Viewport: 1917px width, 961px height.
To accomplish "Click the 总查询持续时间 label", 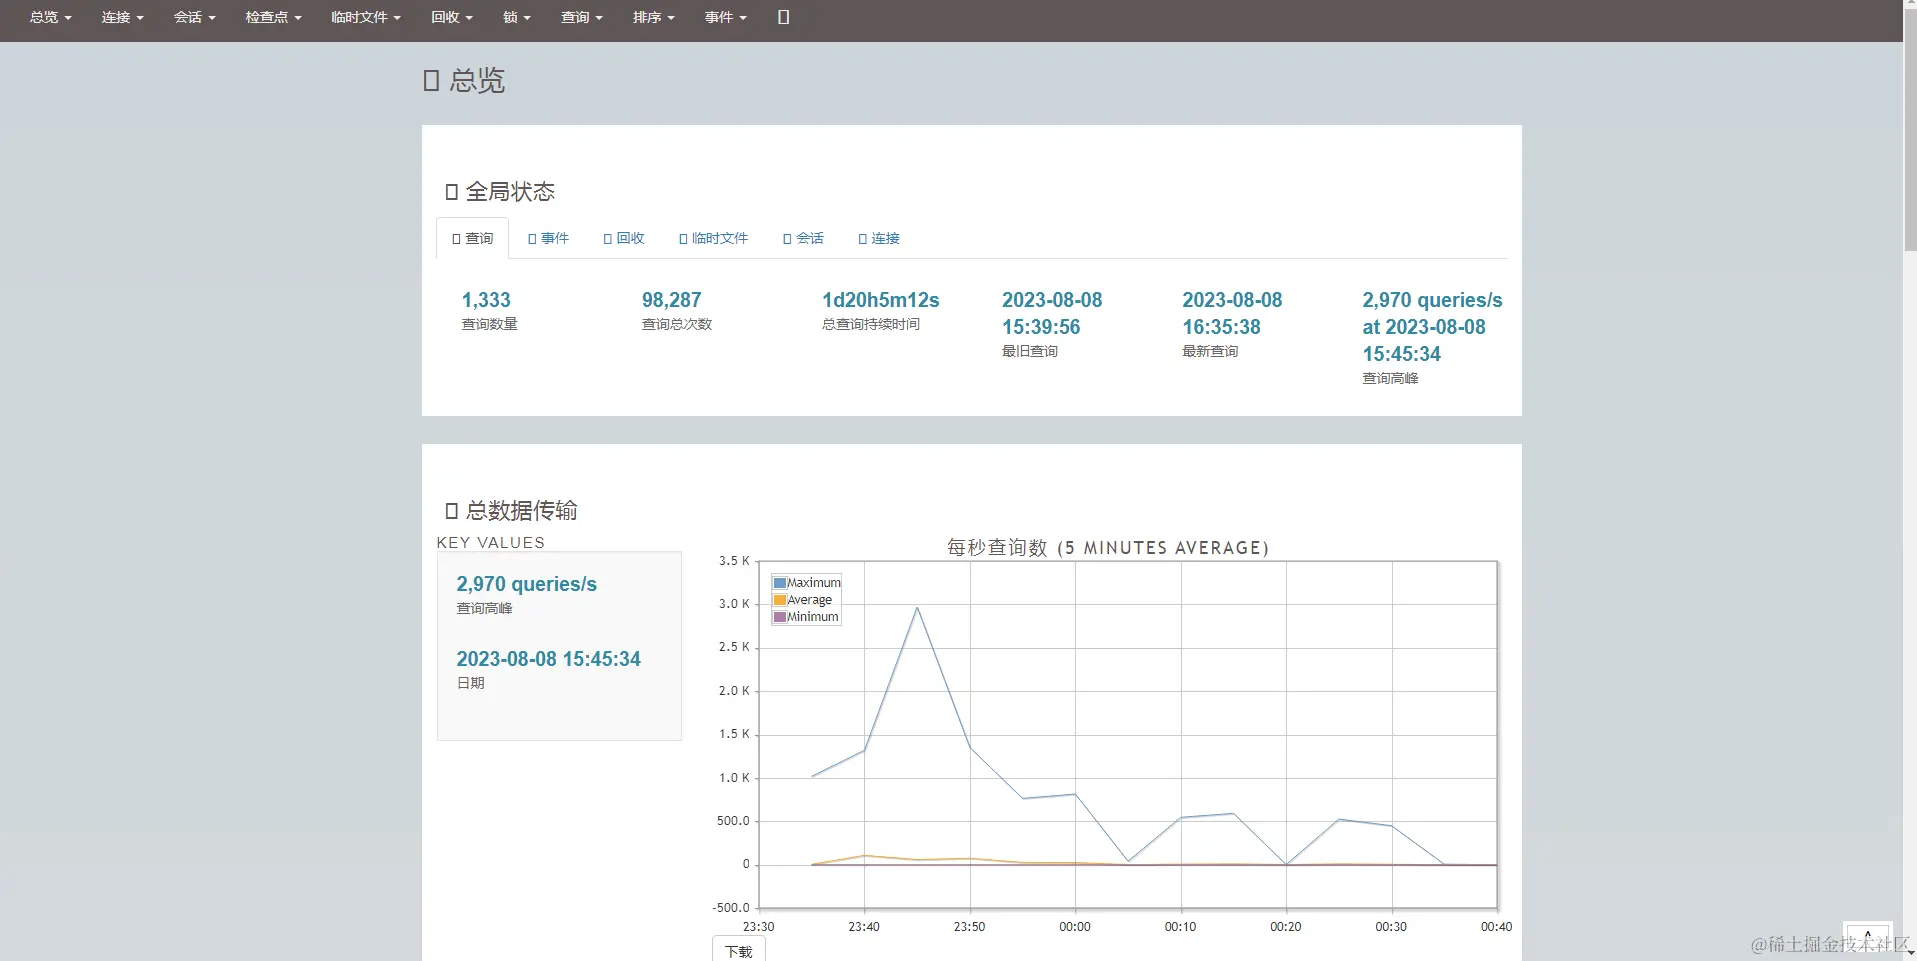I will tap(870, 324).
